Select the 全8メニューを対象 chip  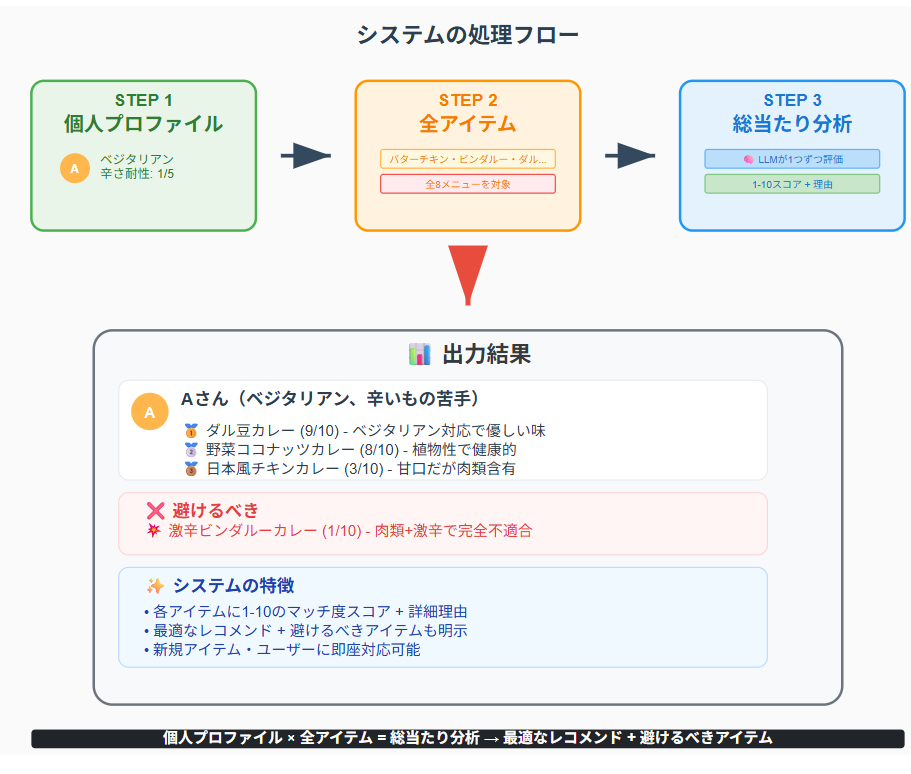click(468, 184)
